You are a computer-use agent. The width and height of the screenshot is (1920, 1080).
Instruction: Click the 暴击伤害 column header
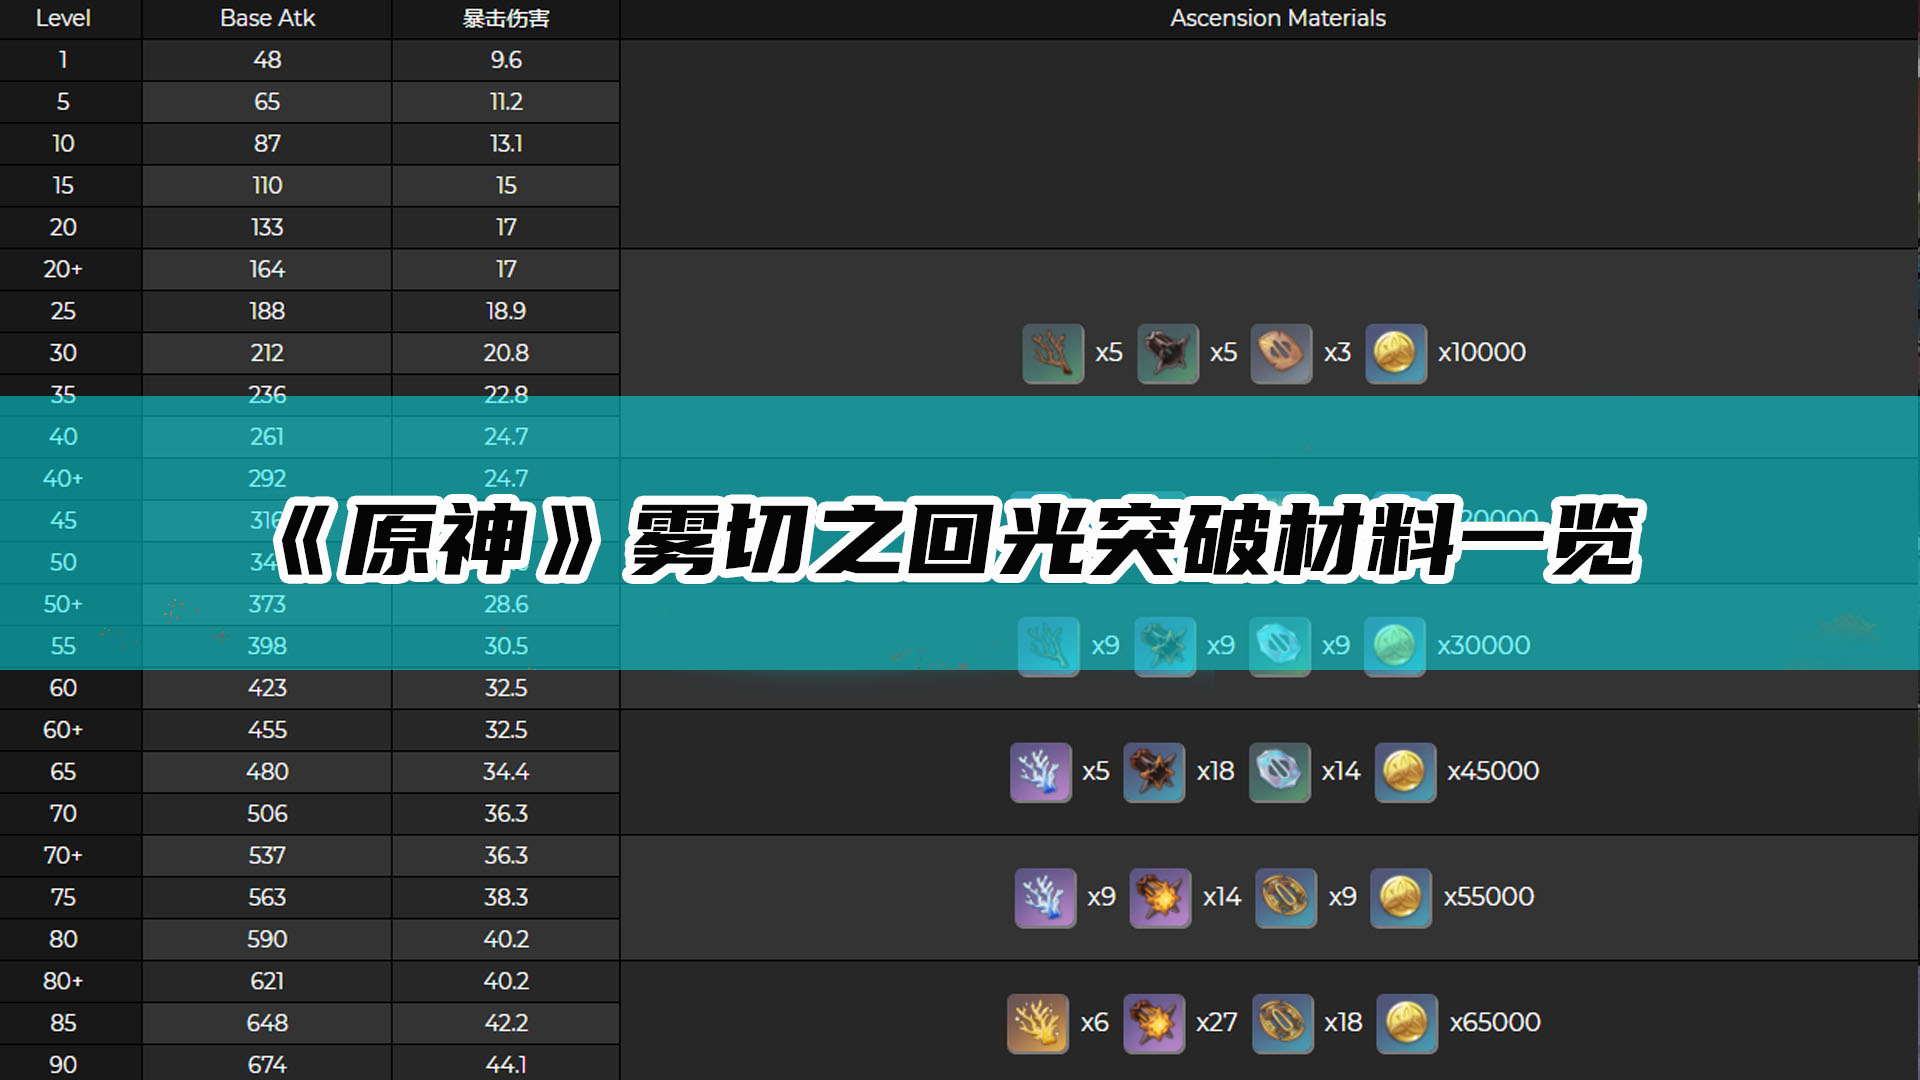pyautogui.click(x=505, y=18)
